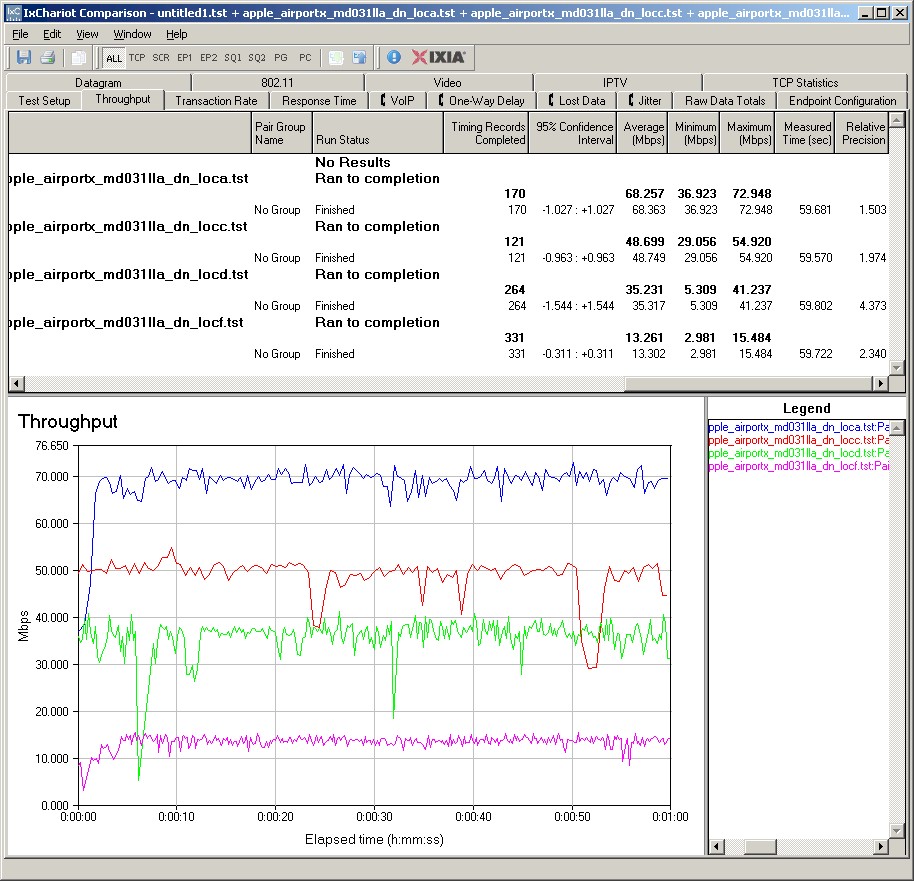
Task: Select the apple_airportx_md031lla_dn_loca.tst row
Action: click(448, 178)
